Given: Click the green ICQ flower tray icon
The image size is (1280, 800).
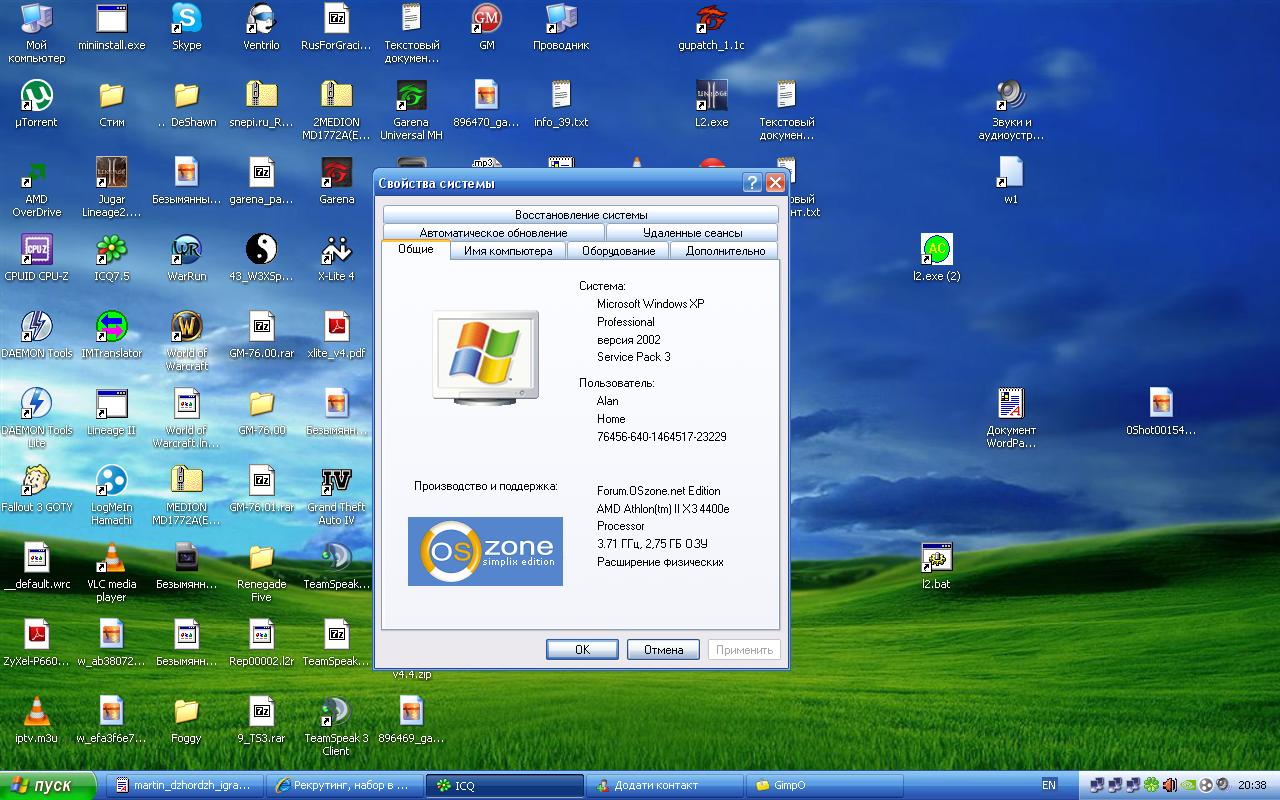Looking at the screenshot, I should (x=1151, y=785).
